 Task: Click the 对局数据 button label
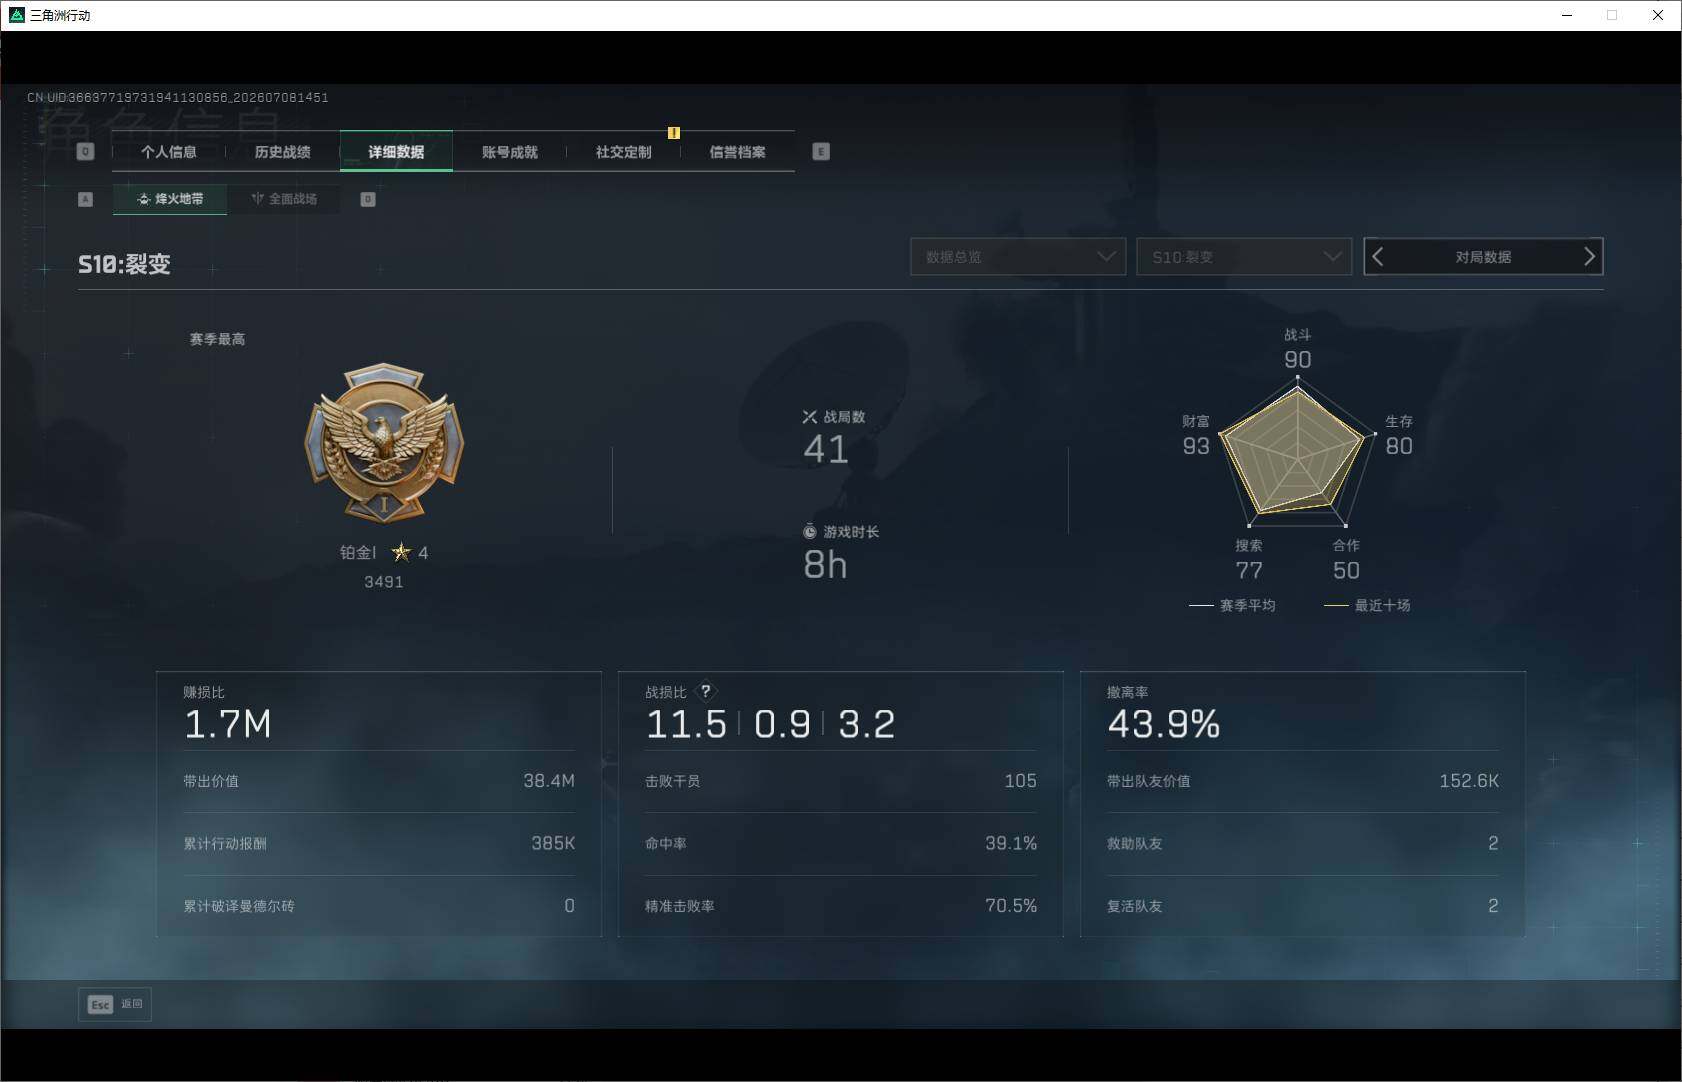(x=1483, y=257)
